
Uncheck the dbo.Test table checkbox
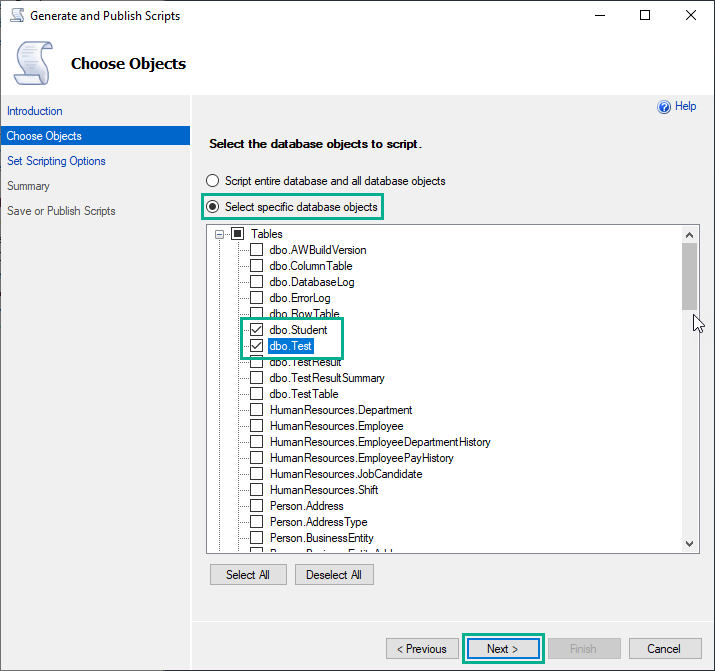point(257,346)
